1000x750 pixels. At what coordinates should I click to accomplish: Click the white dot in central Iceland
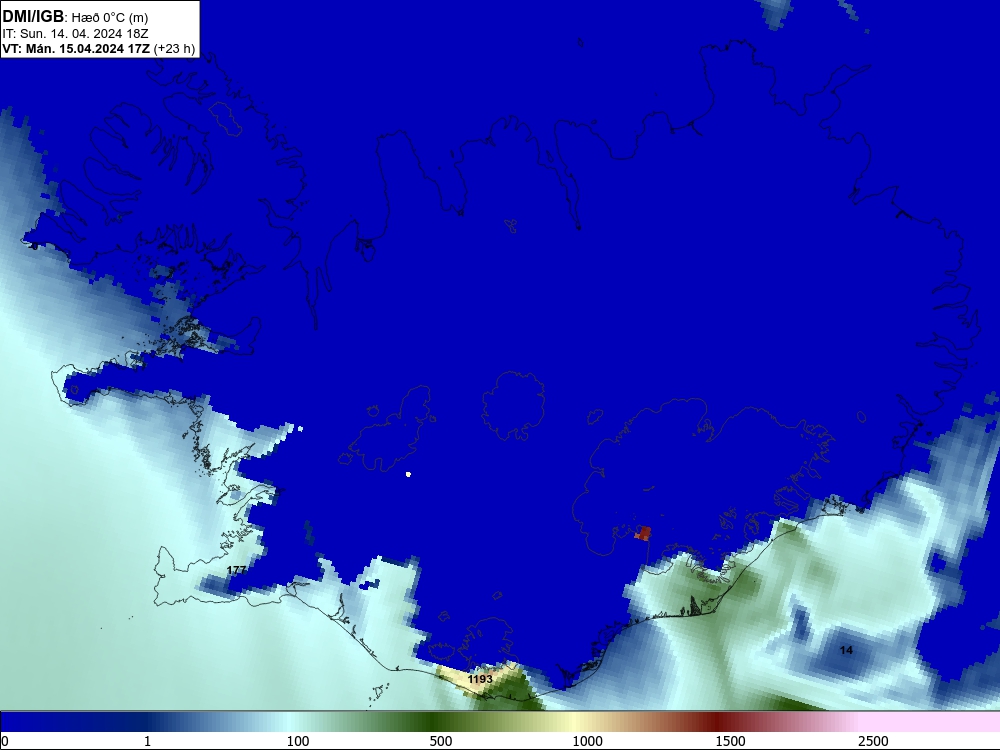pyautogui.click(x=408, y=474)
